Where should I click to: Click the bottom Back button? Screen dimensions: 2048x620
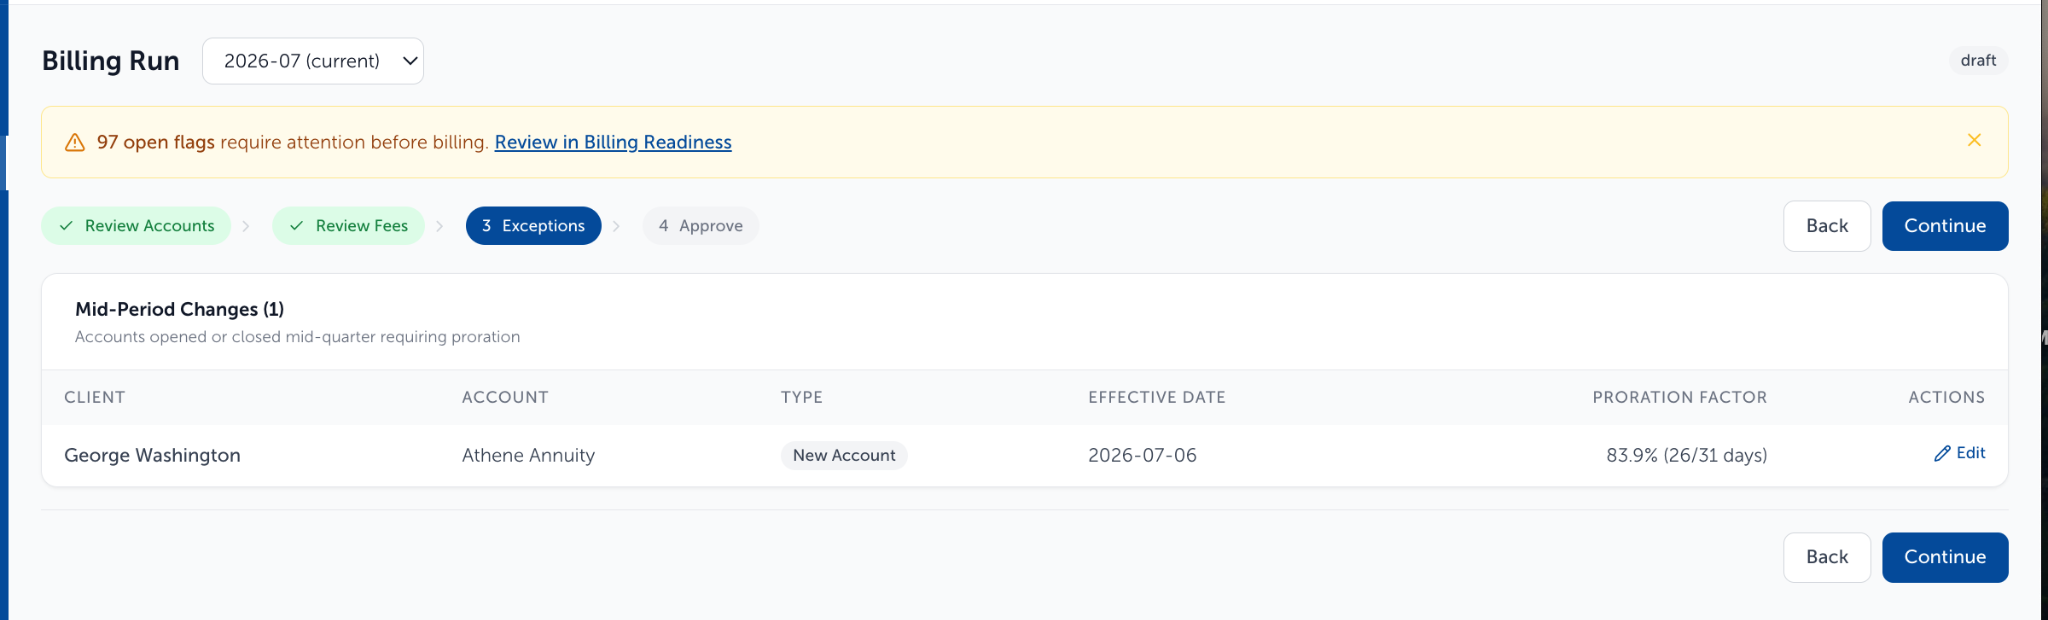(x=1827, y=557)
